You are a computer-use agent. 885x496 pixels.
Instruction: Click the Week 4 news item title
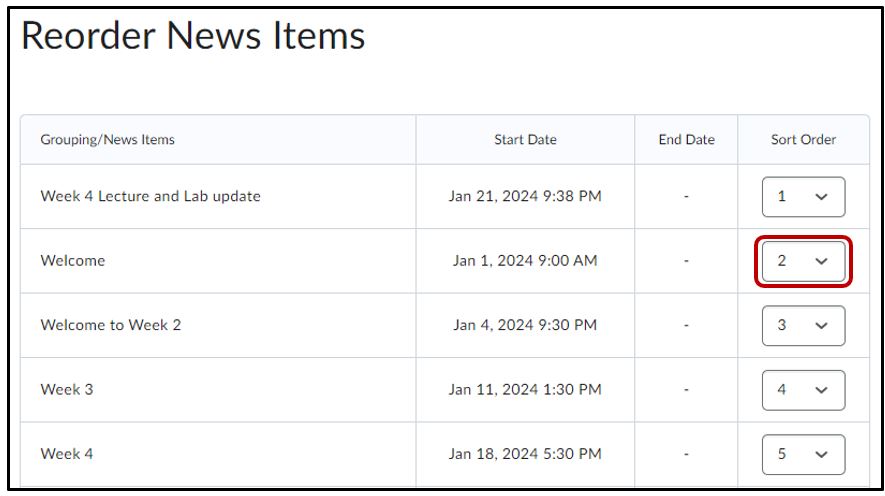pyautogui.click(x=67, y=453)
